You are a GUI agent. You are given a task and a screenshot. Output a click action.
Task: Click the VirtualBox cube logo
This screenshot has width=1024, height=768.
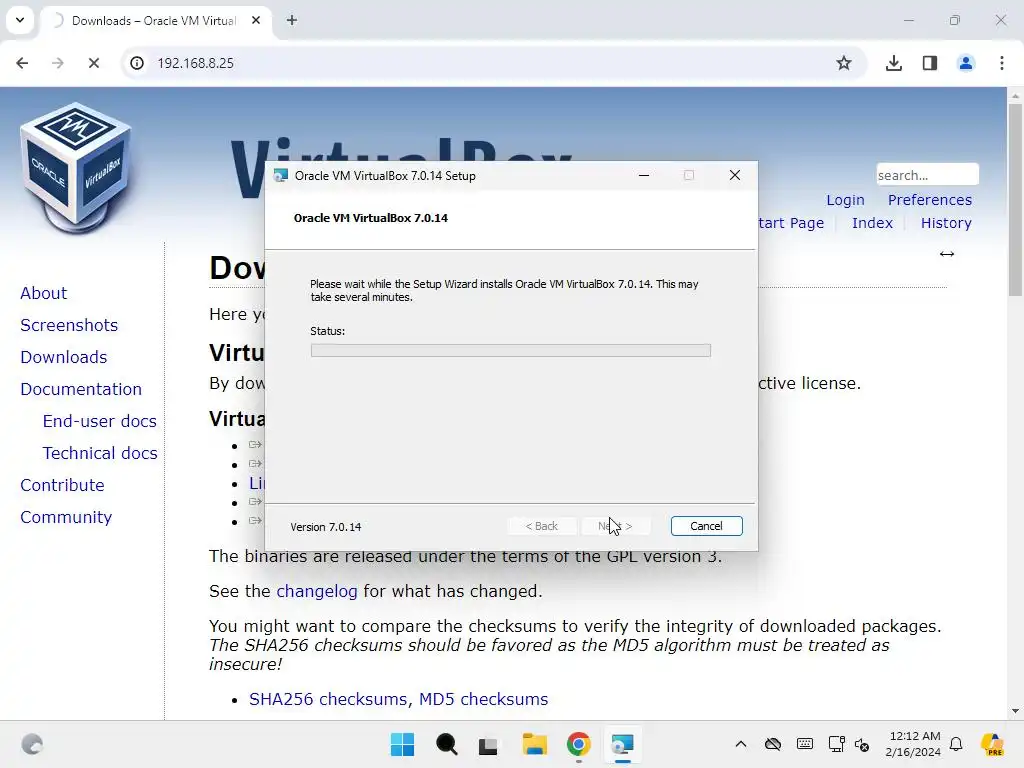tap(75, 168)
